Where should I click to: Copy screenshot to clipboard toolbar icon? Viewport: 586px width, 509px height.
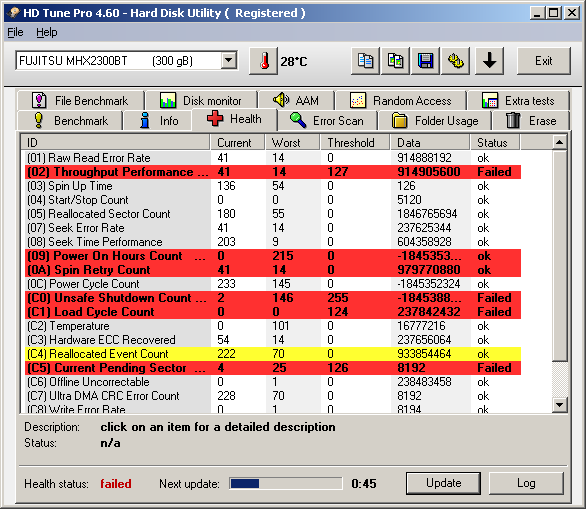pos(395,61)
